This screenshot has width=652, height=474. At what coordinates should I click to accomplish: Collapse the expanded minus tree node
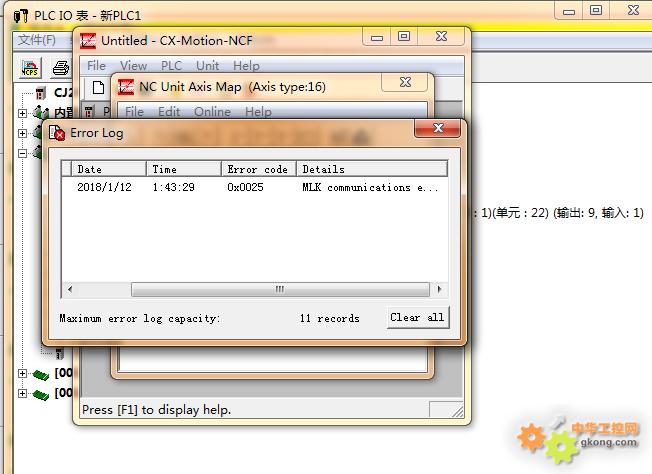(22, 153)
